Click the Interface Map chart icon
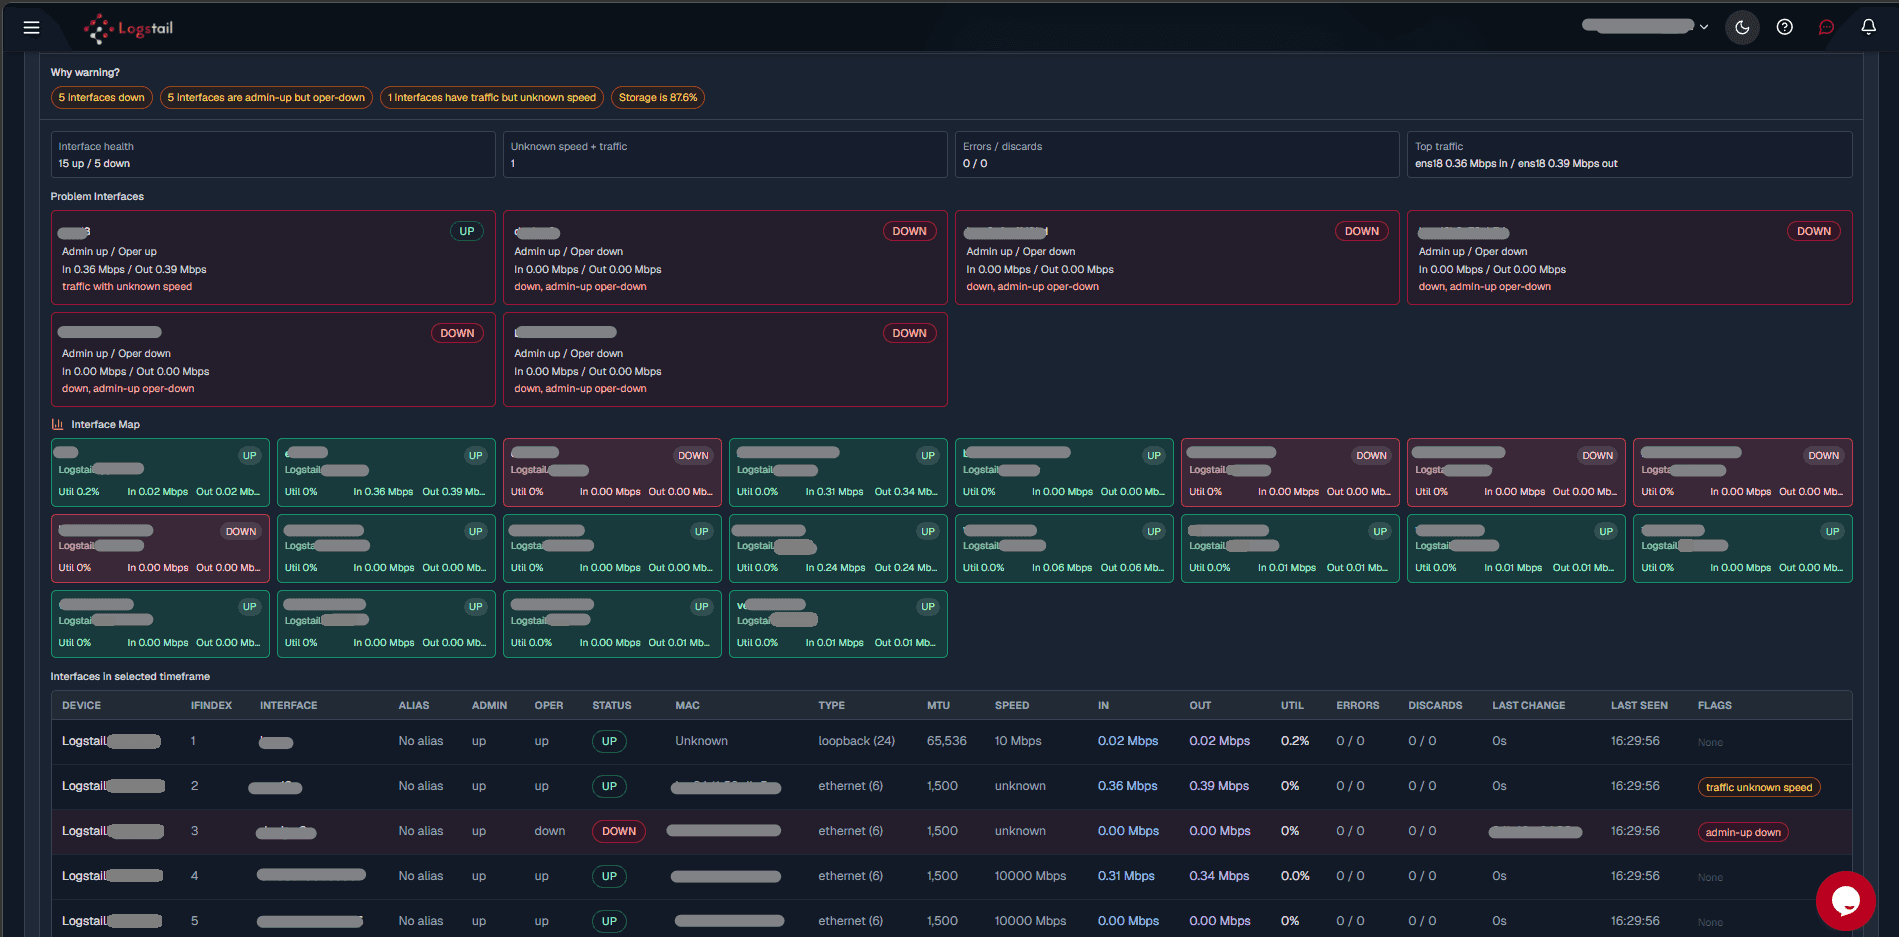 (x=58, y=425)
